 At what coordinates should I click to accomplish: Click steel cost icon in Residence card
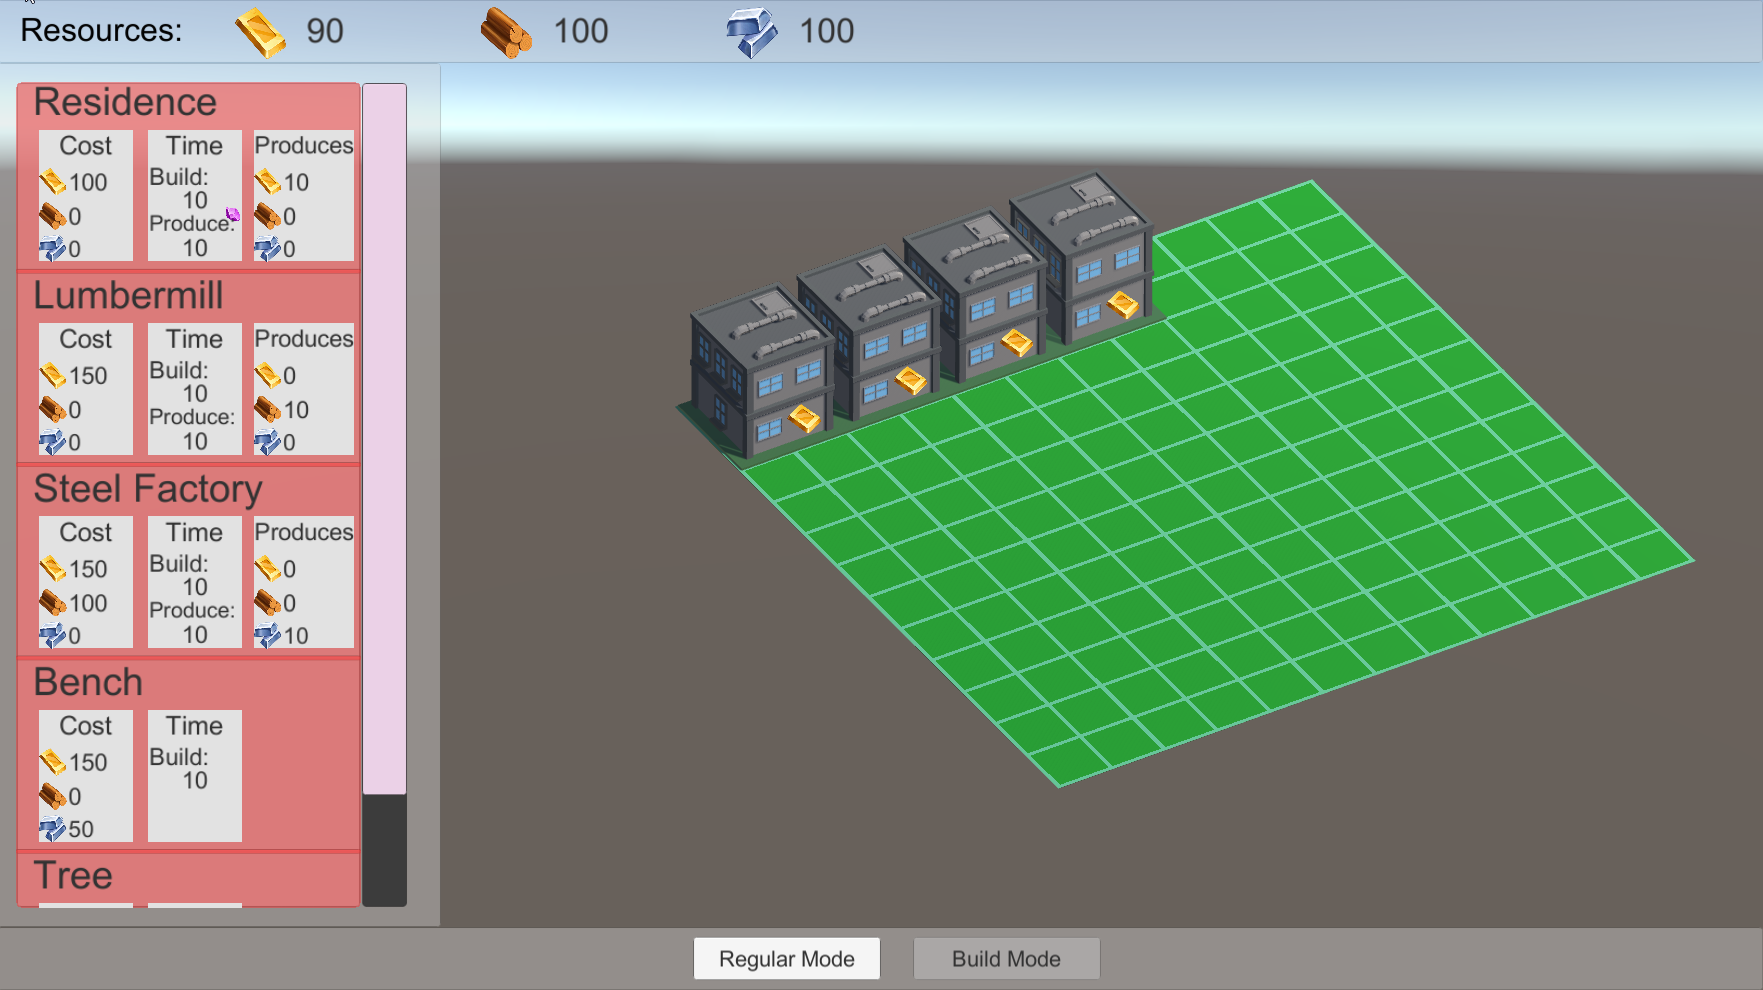[53, 248]
